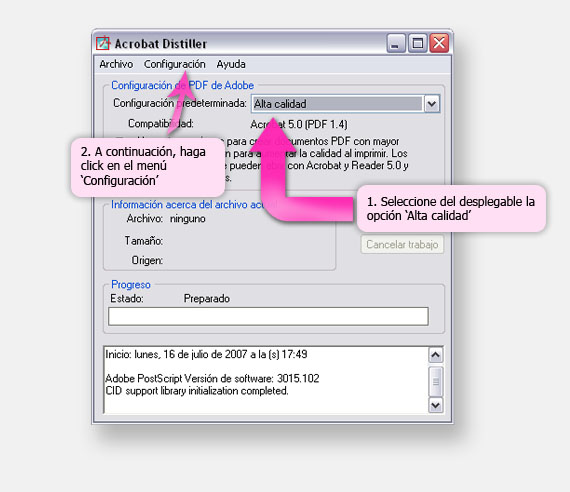Image resolution: width=570 pixels, height=492 pixels.
Task: Open the Archivo menu
Action: tap(116, 64)
